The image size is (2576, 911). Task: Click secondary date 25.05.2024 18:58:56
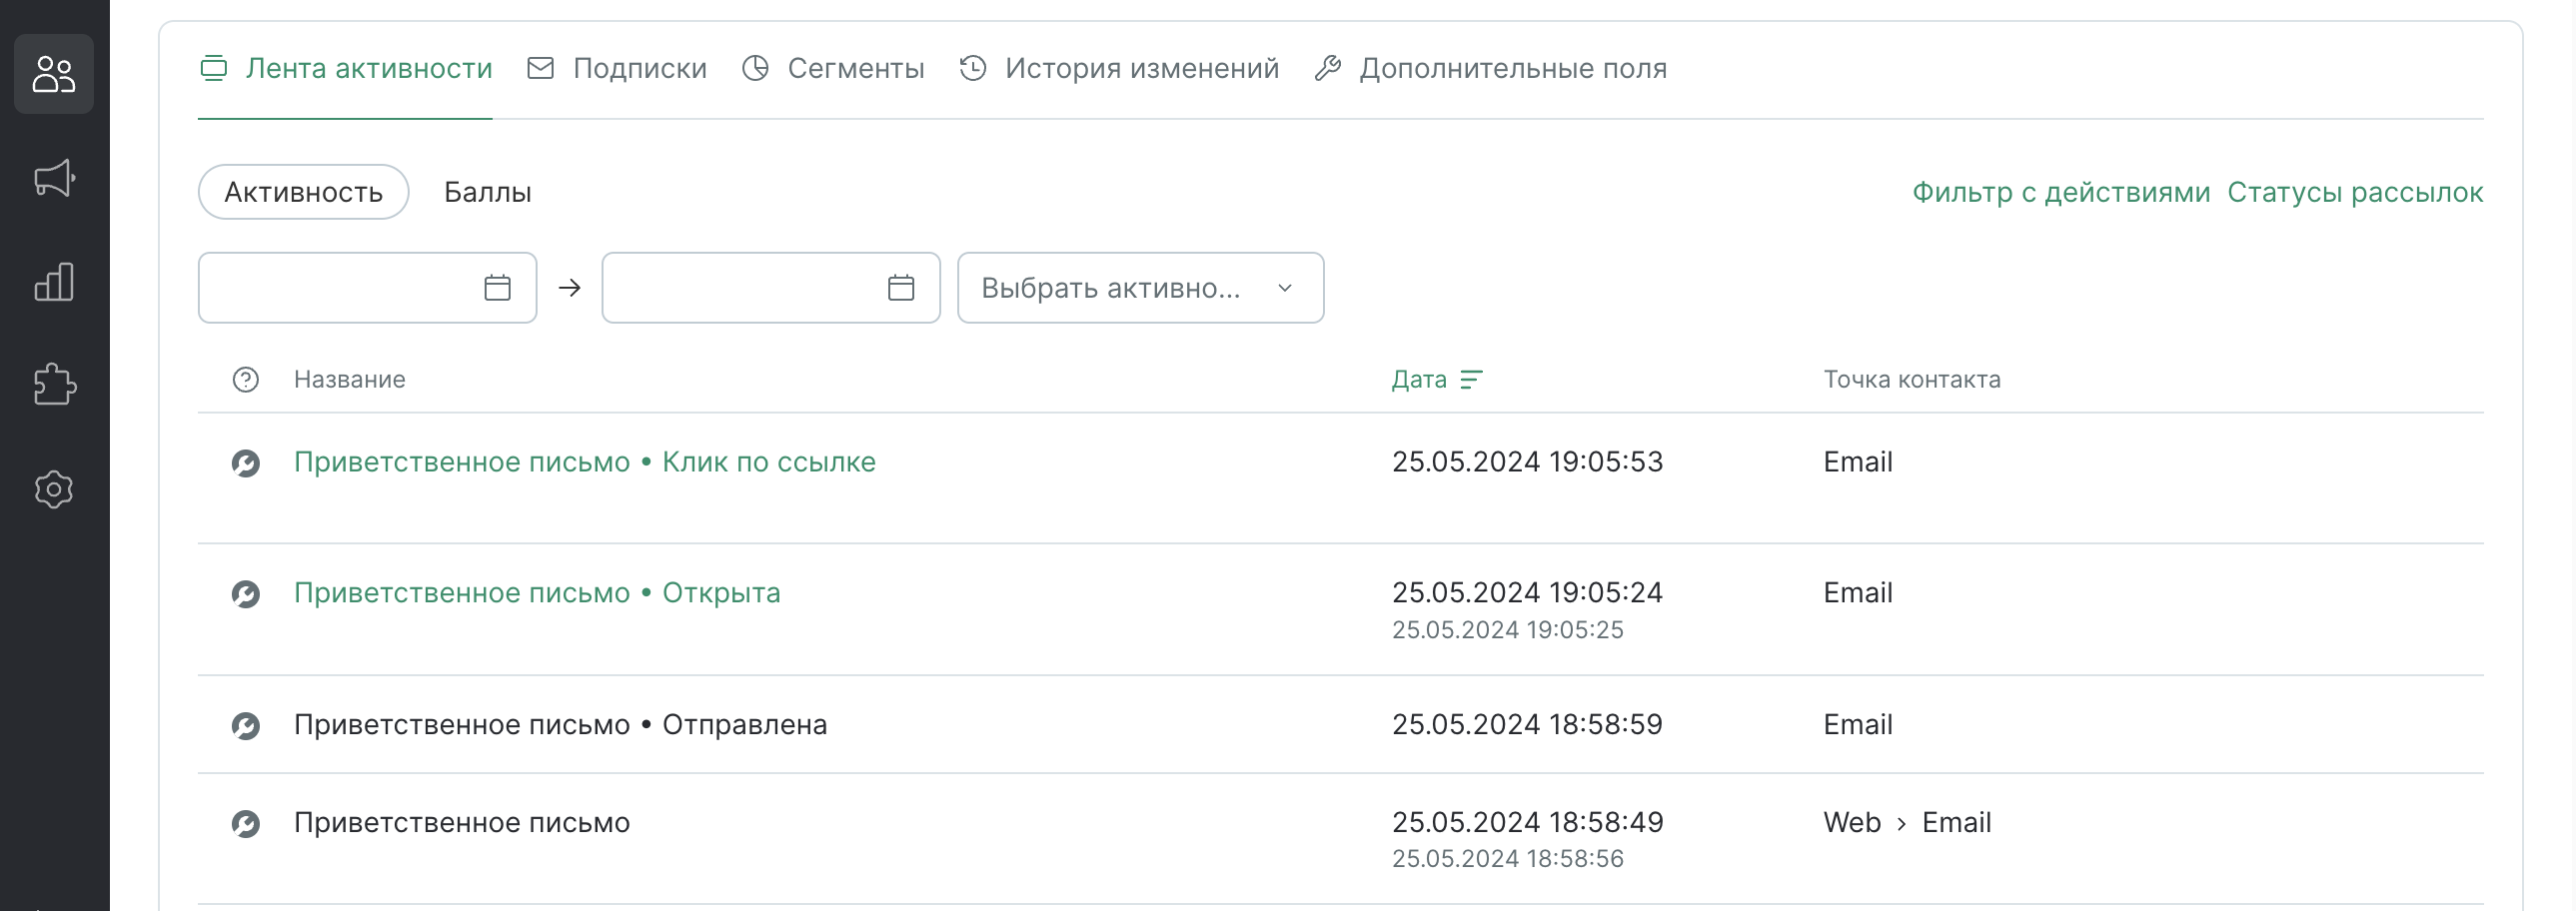coord(1508,859)
